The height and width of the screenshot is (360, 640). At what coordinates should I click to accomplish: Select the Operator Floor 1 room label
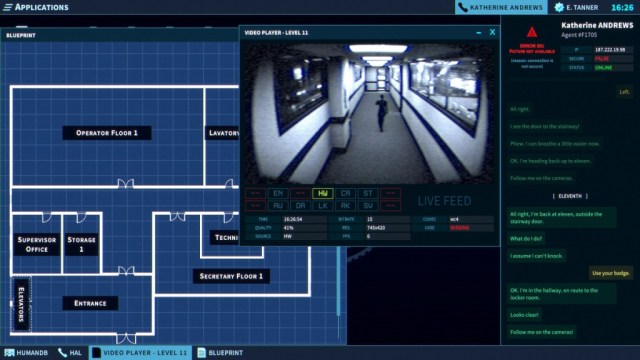107,133
